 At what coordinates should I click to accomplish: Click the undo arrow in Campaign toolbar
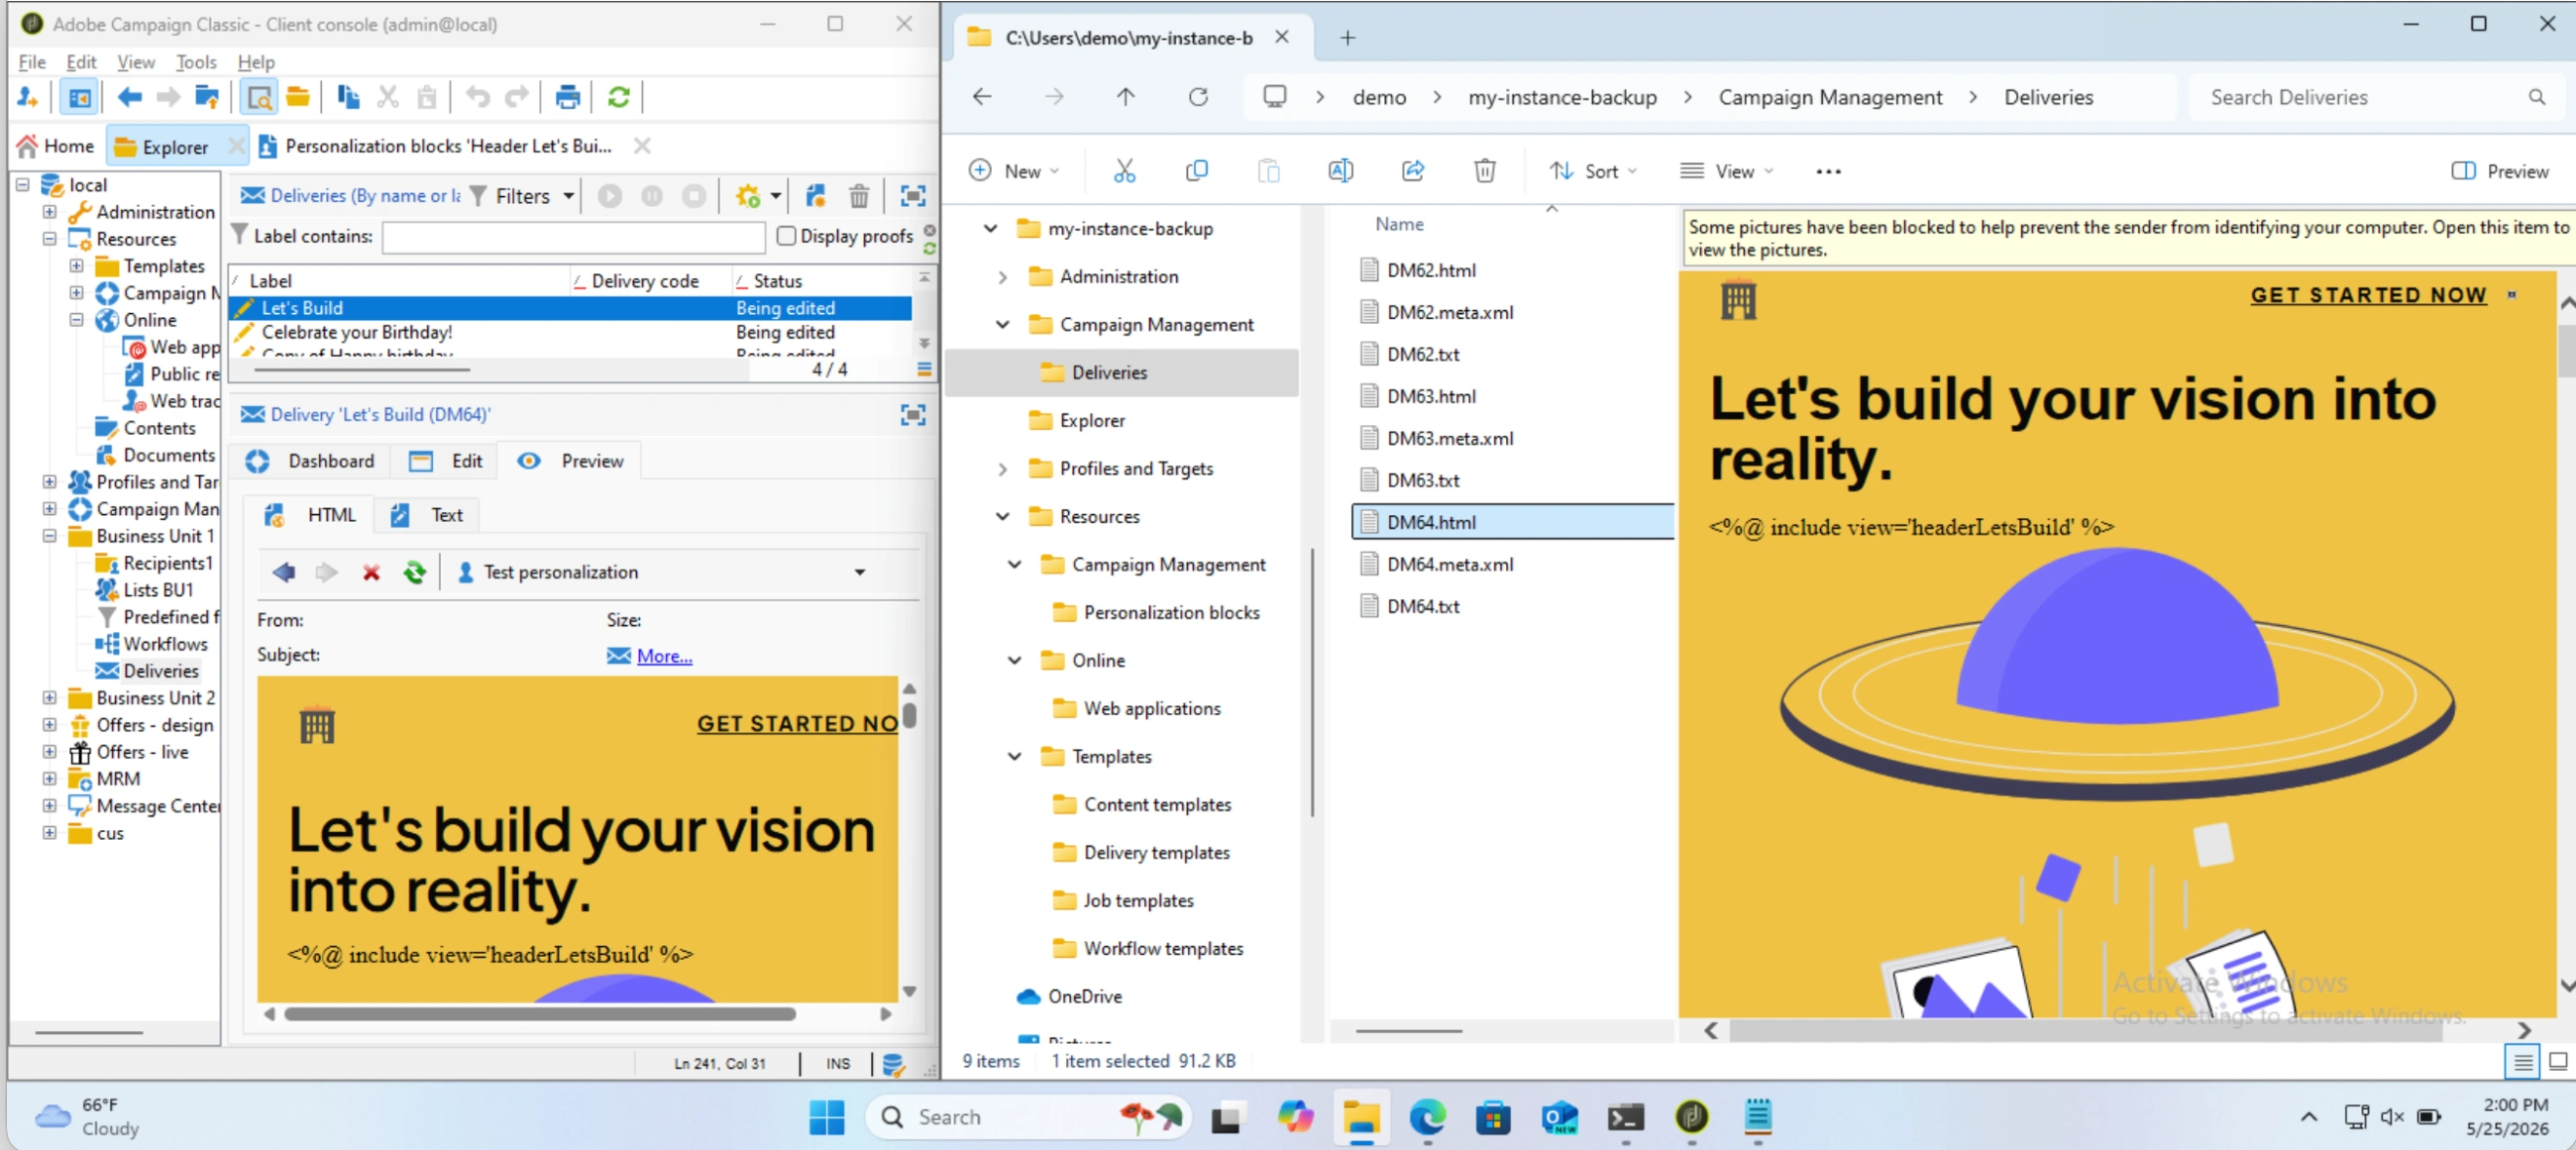click(478, 97)
